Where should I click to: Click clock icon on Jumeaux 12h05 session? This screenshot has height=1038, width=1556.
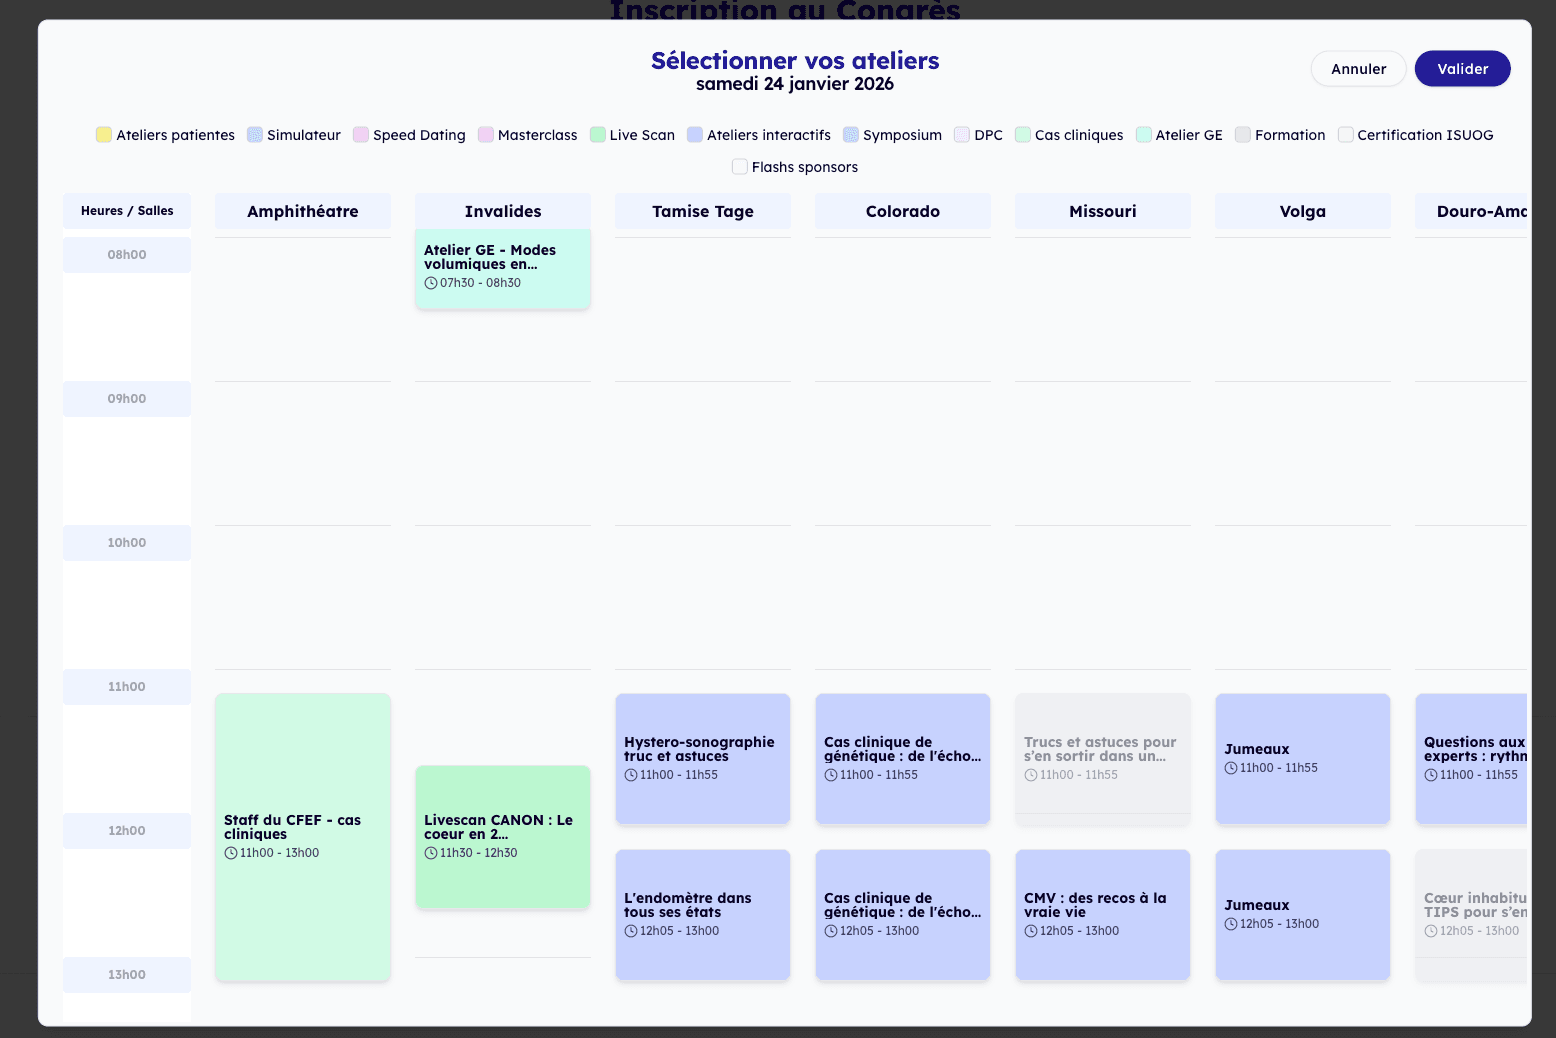pos(1231,924)
